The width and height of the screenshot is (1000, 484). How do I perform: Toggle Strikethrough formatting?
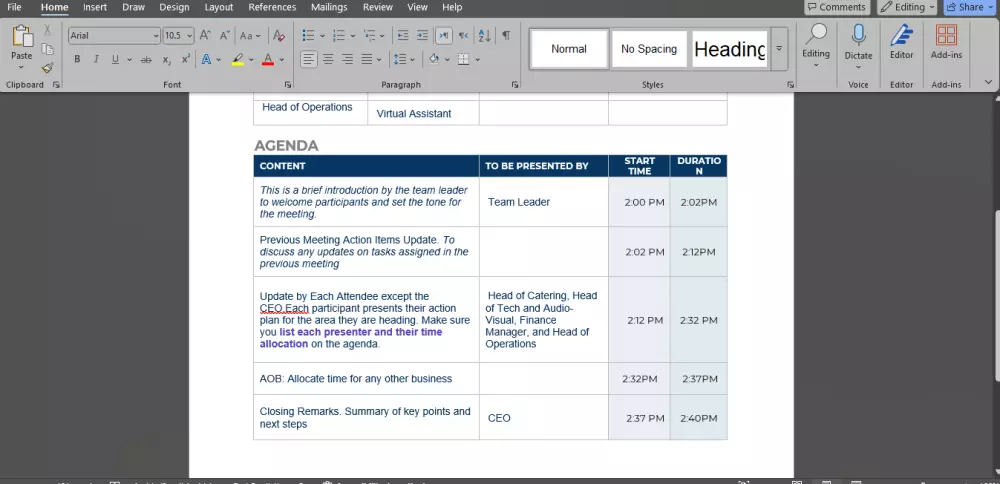pos(146,59)
